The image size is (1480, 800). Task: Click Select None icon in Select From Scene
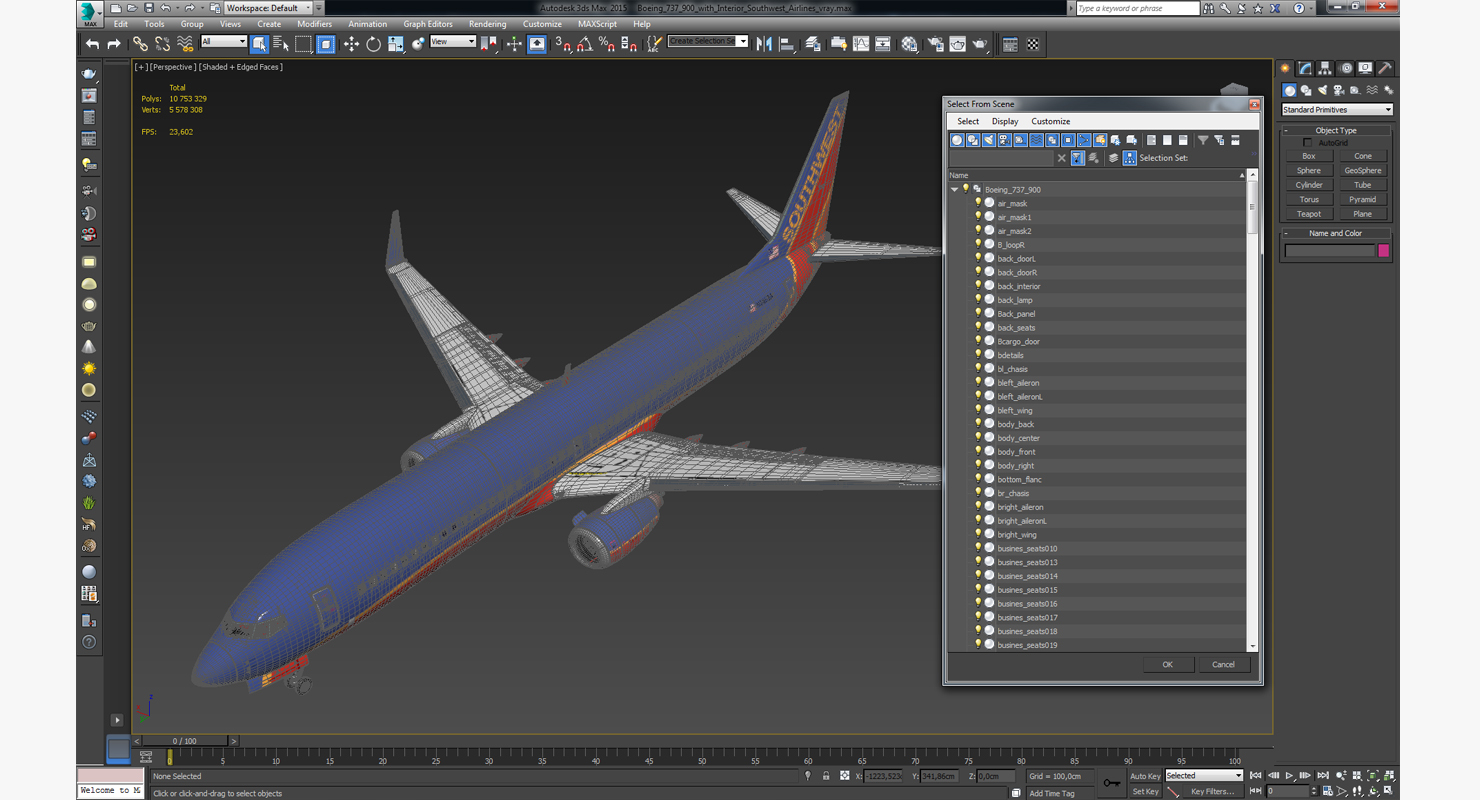pos(1167,140)
